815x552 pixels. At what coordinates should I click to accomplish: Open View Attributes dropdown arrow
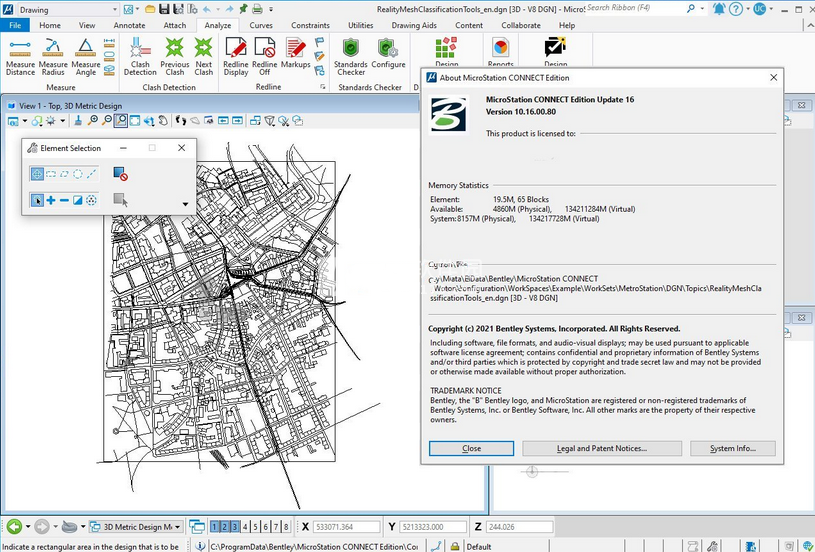pyautogui.click(x=24, y=121)
